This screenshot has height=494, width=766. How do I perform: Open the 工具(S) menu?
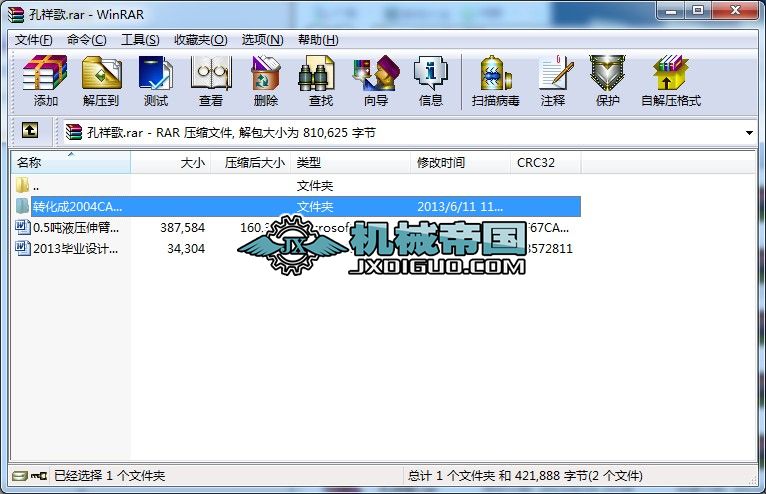140,40
